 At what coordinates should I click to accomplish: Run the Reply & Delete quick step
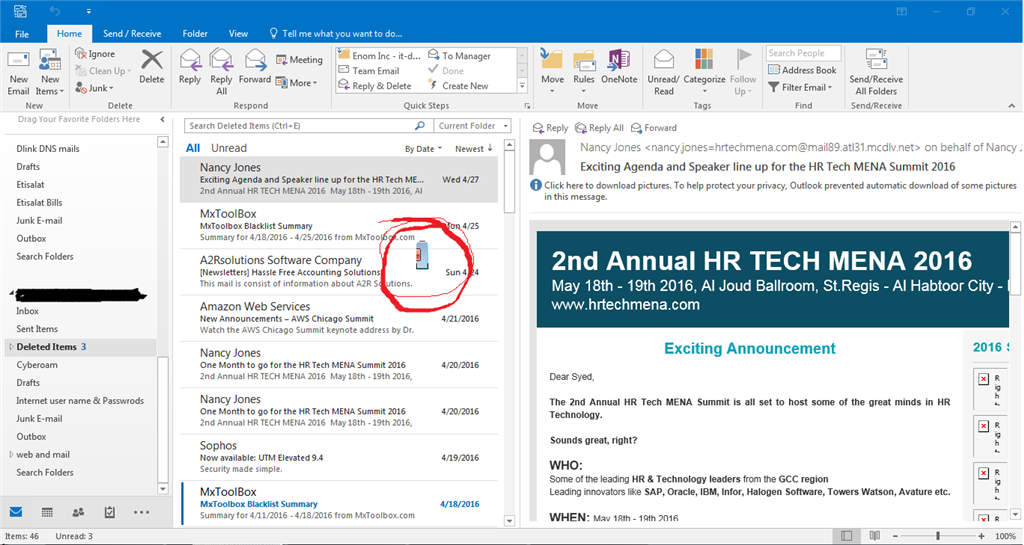tap(375, 86)
